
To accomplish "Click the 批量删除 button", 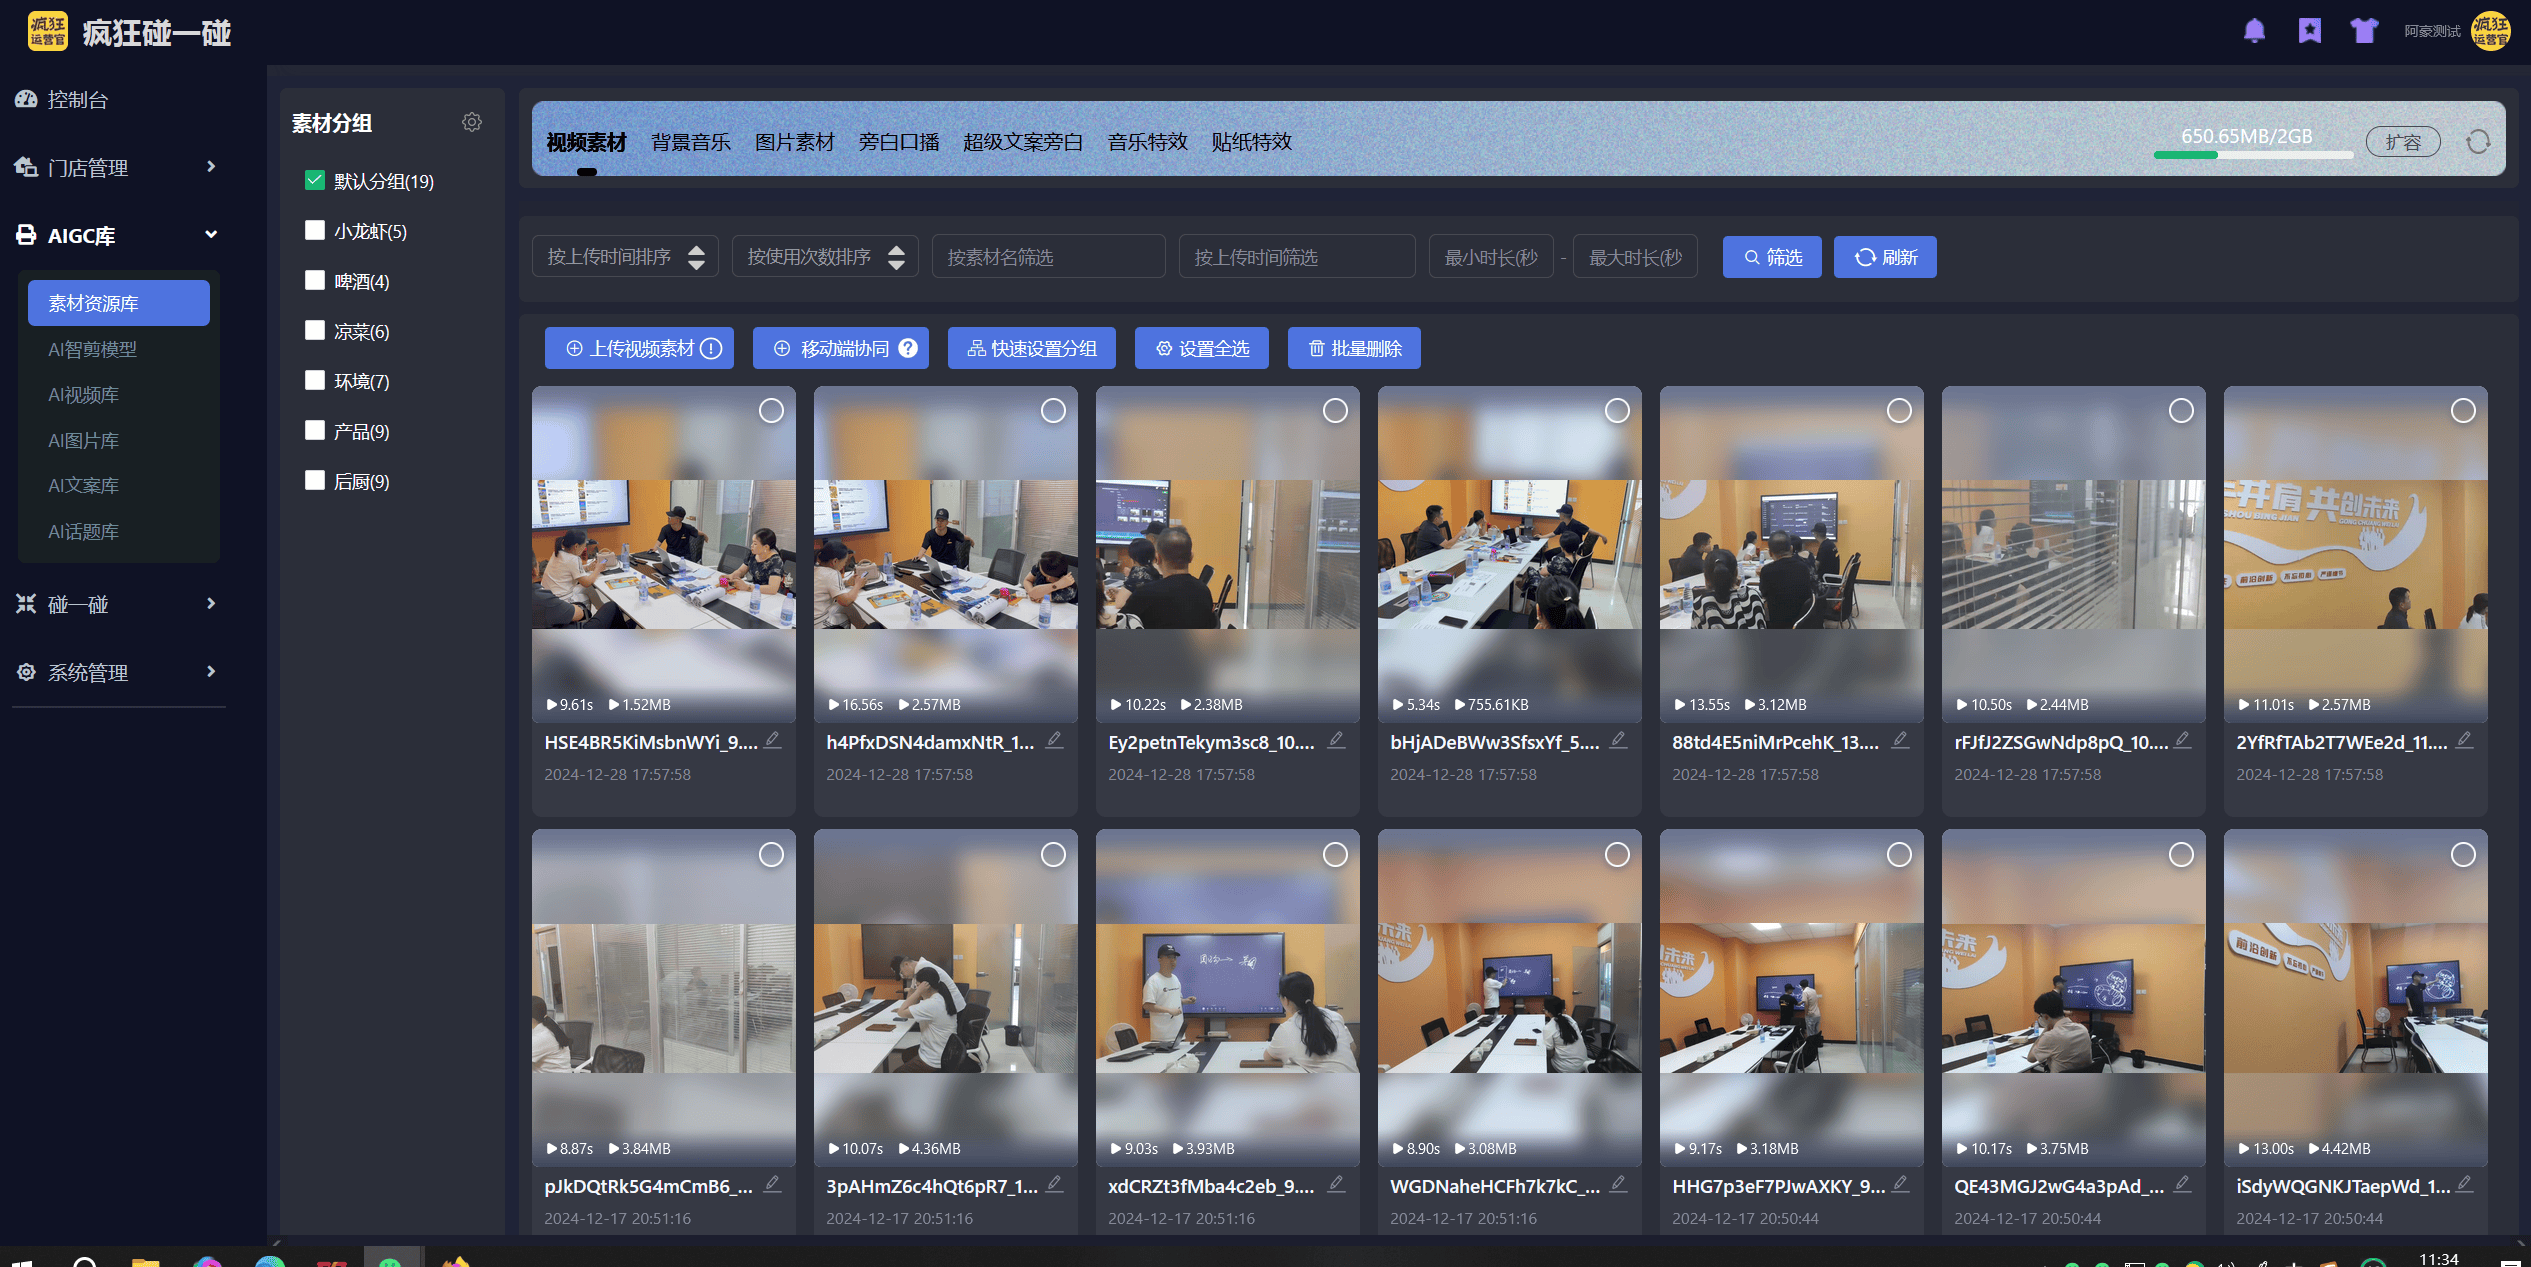I will pos(1354,348).
